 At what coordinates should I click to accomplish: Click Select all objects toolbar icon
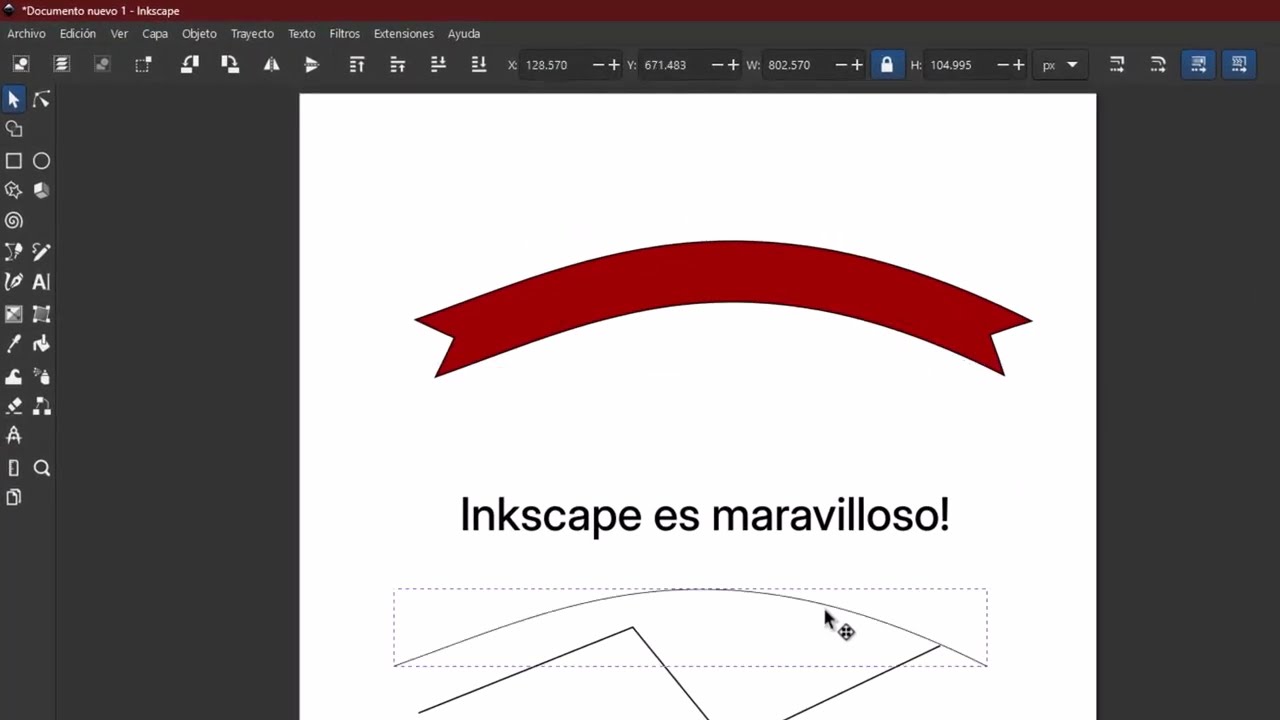pos(21,64)
